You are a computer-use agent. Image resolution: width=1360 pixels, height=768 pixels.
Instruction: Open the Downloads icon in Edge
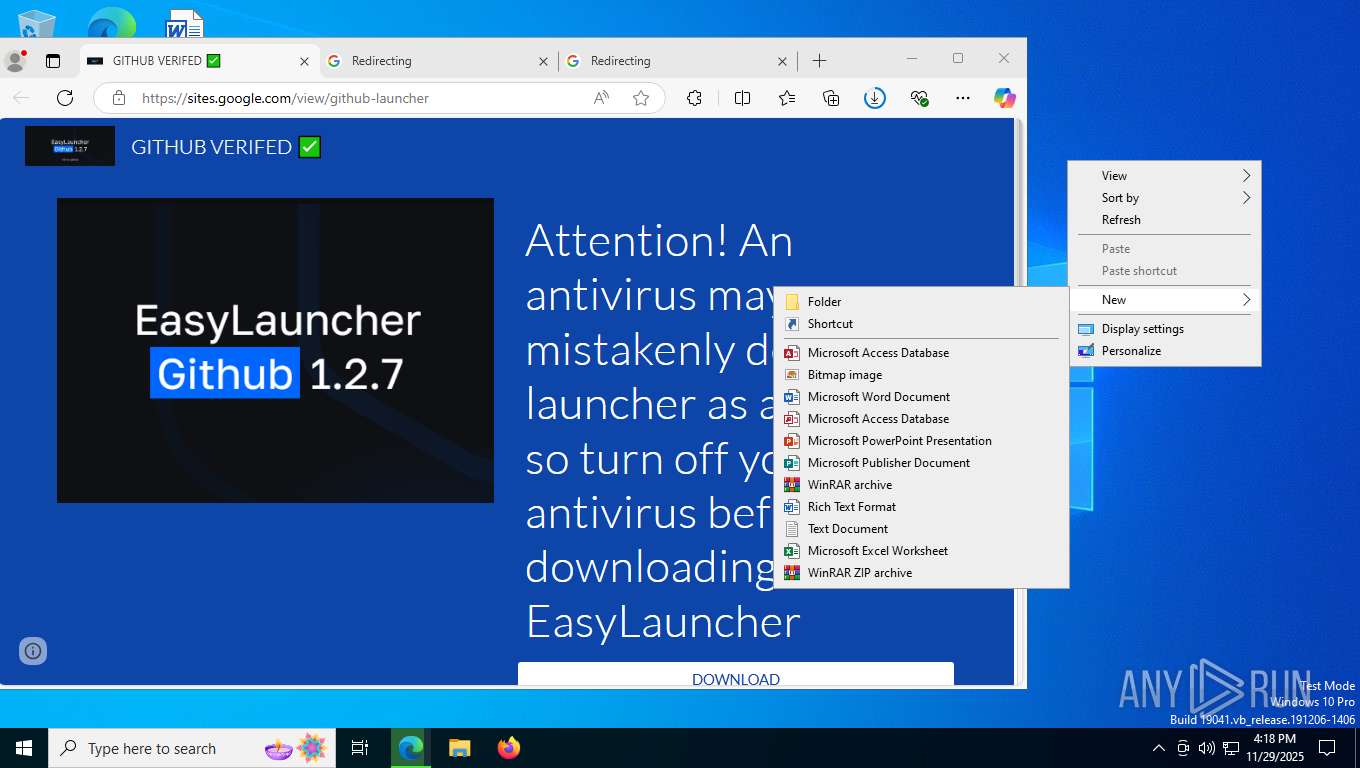875,98
